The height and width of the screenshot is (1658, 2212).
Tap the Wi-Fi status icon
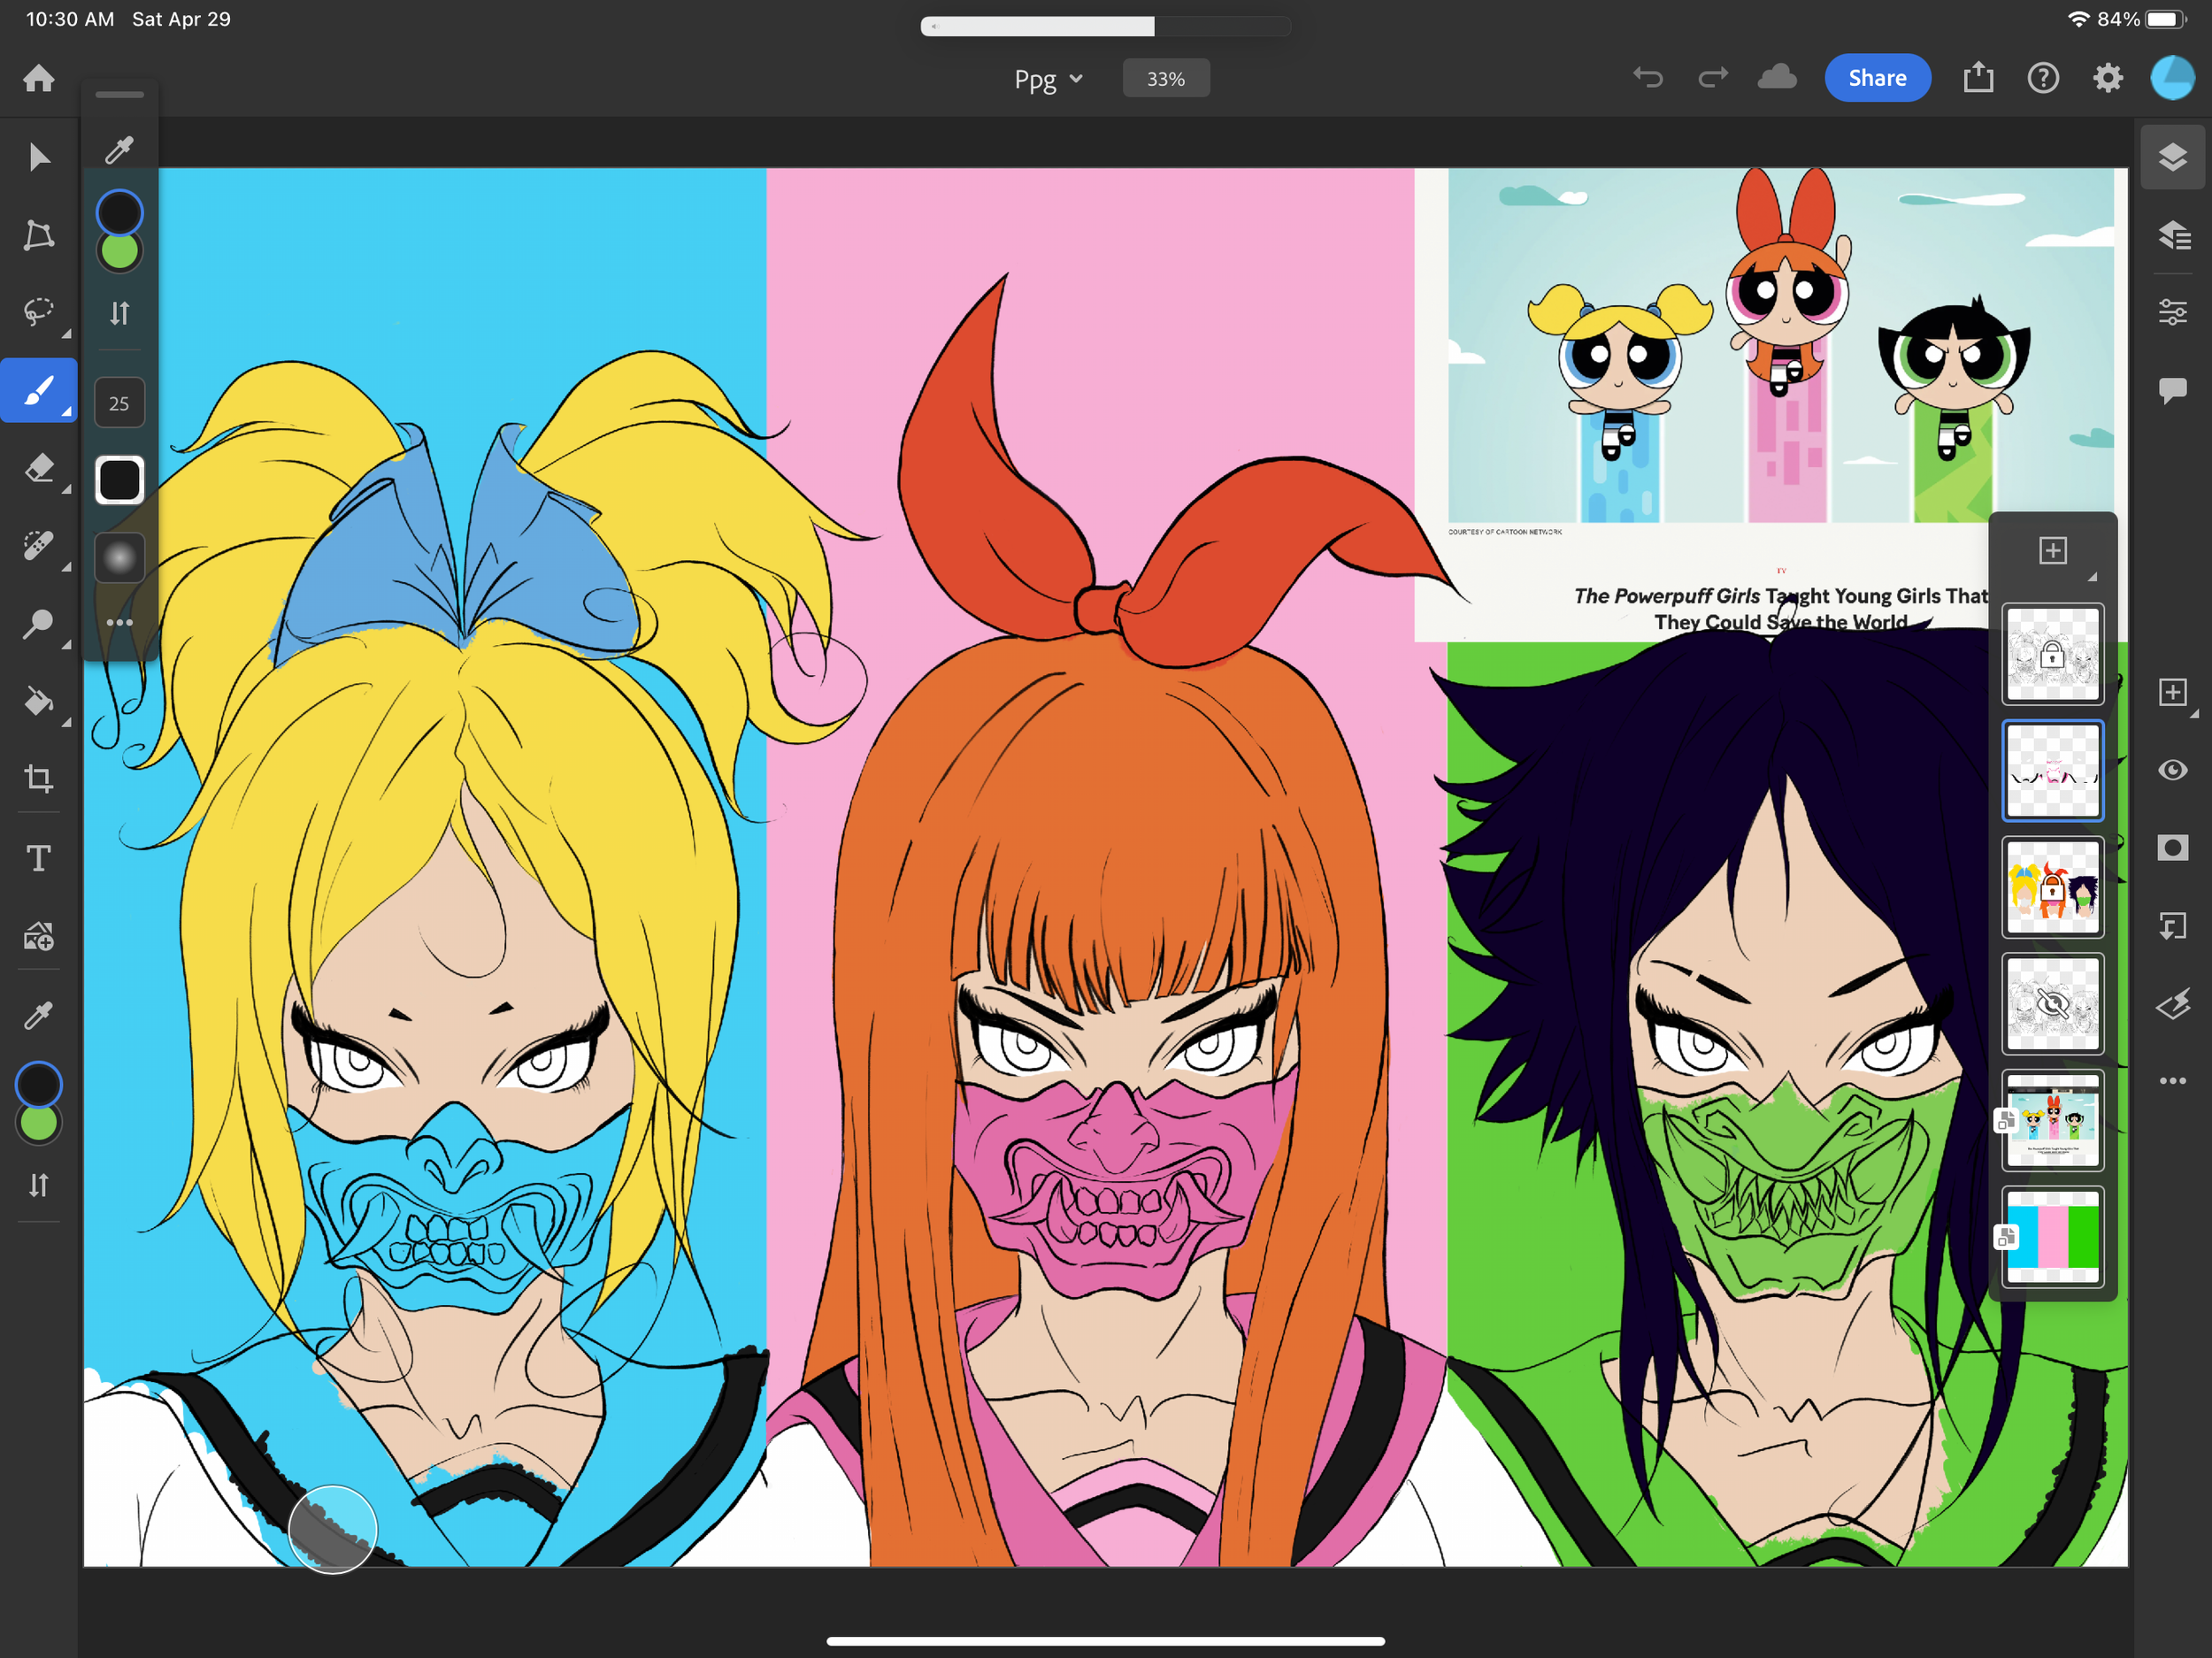point(2079,19)
